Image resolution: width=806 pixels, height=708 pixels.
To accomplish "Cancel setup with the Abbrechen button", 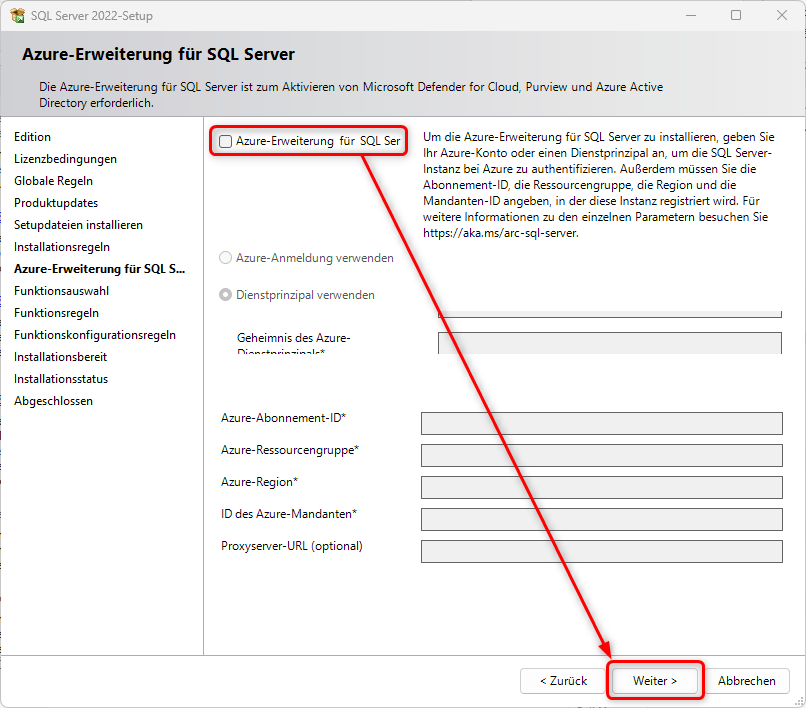I will (746, 681).
